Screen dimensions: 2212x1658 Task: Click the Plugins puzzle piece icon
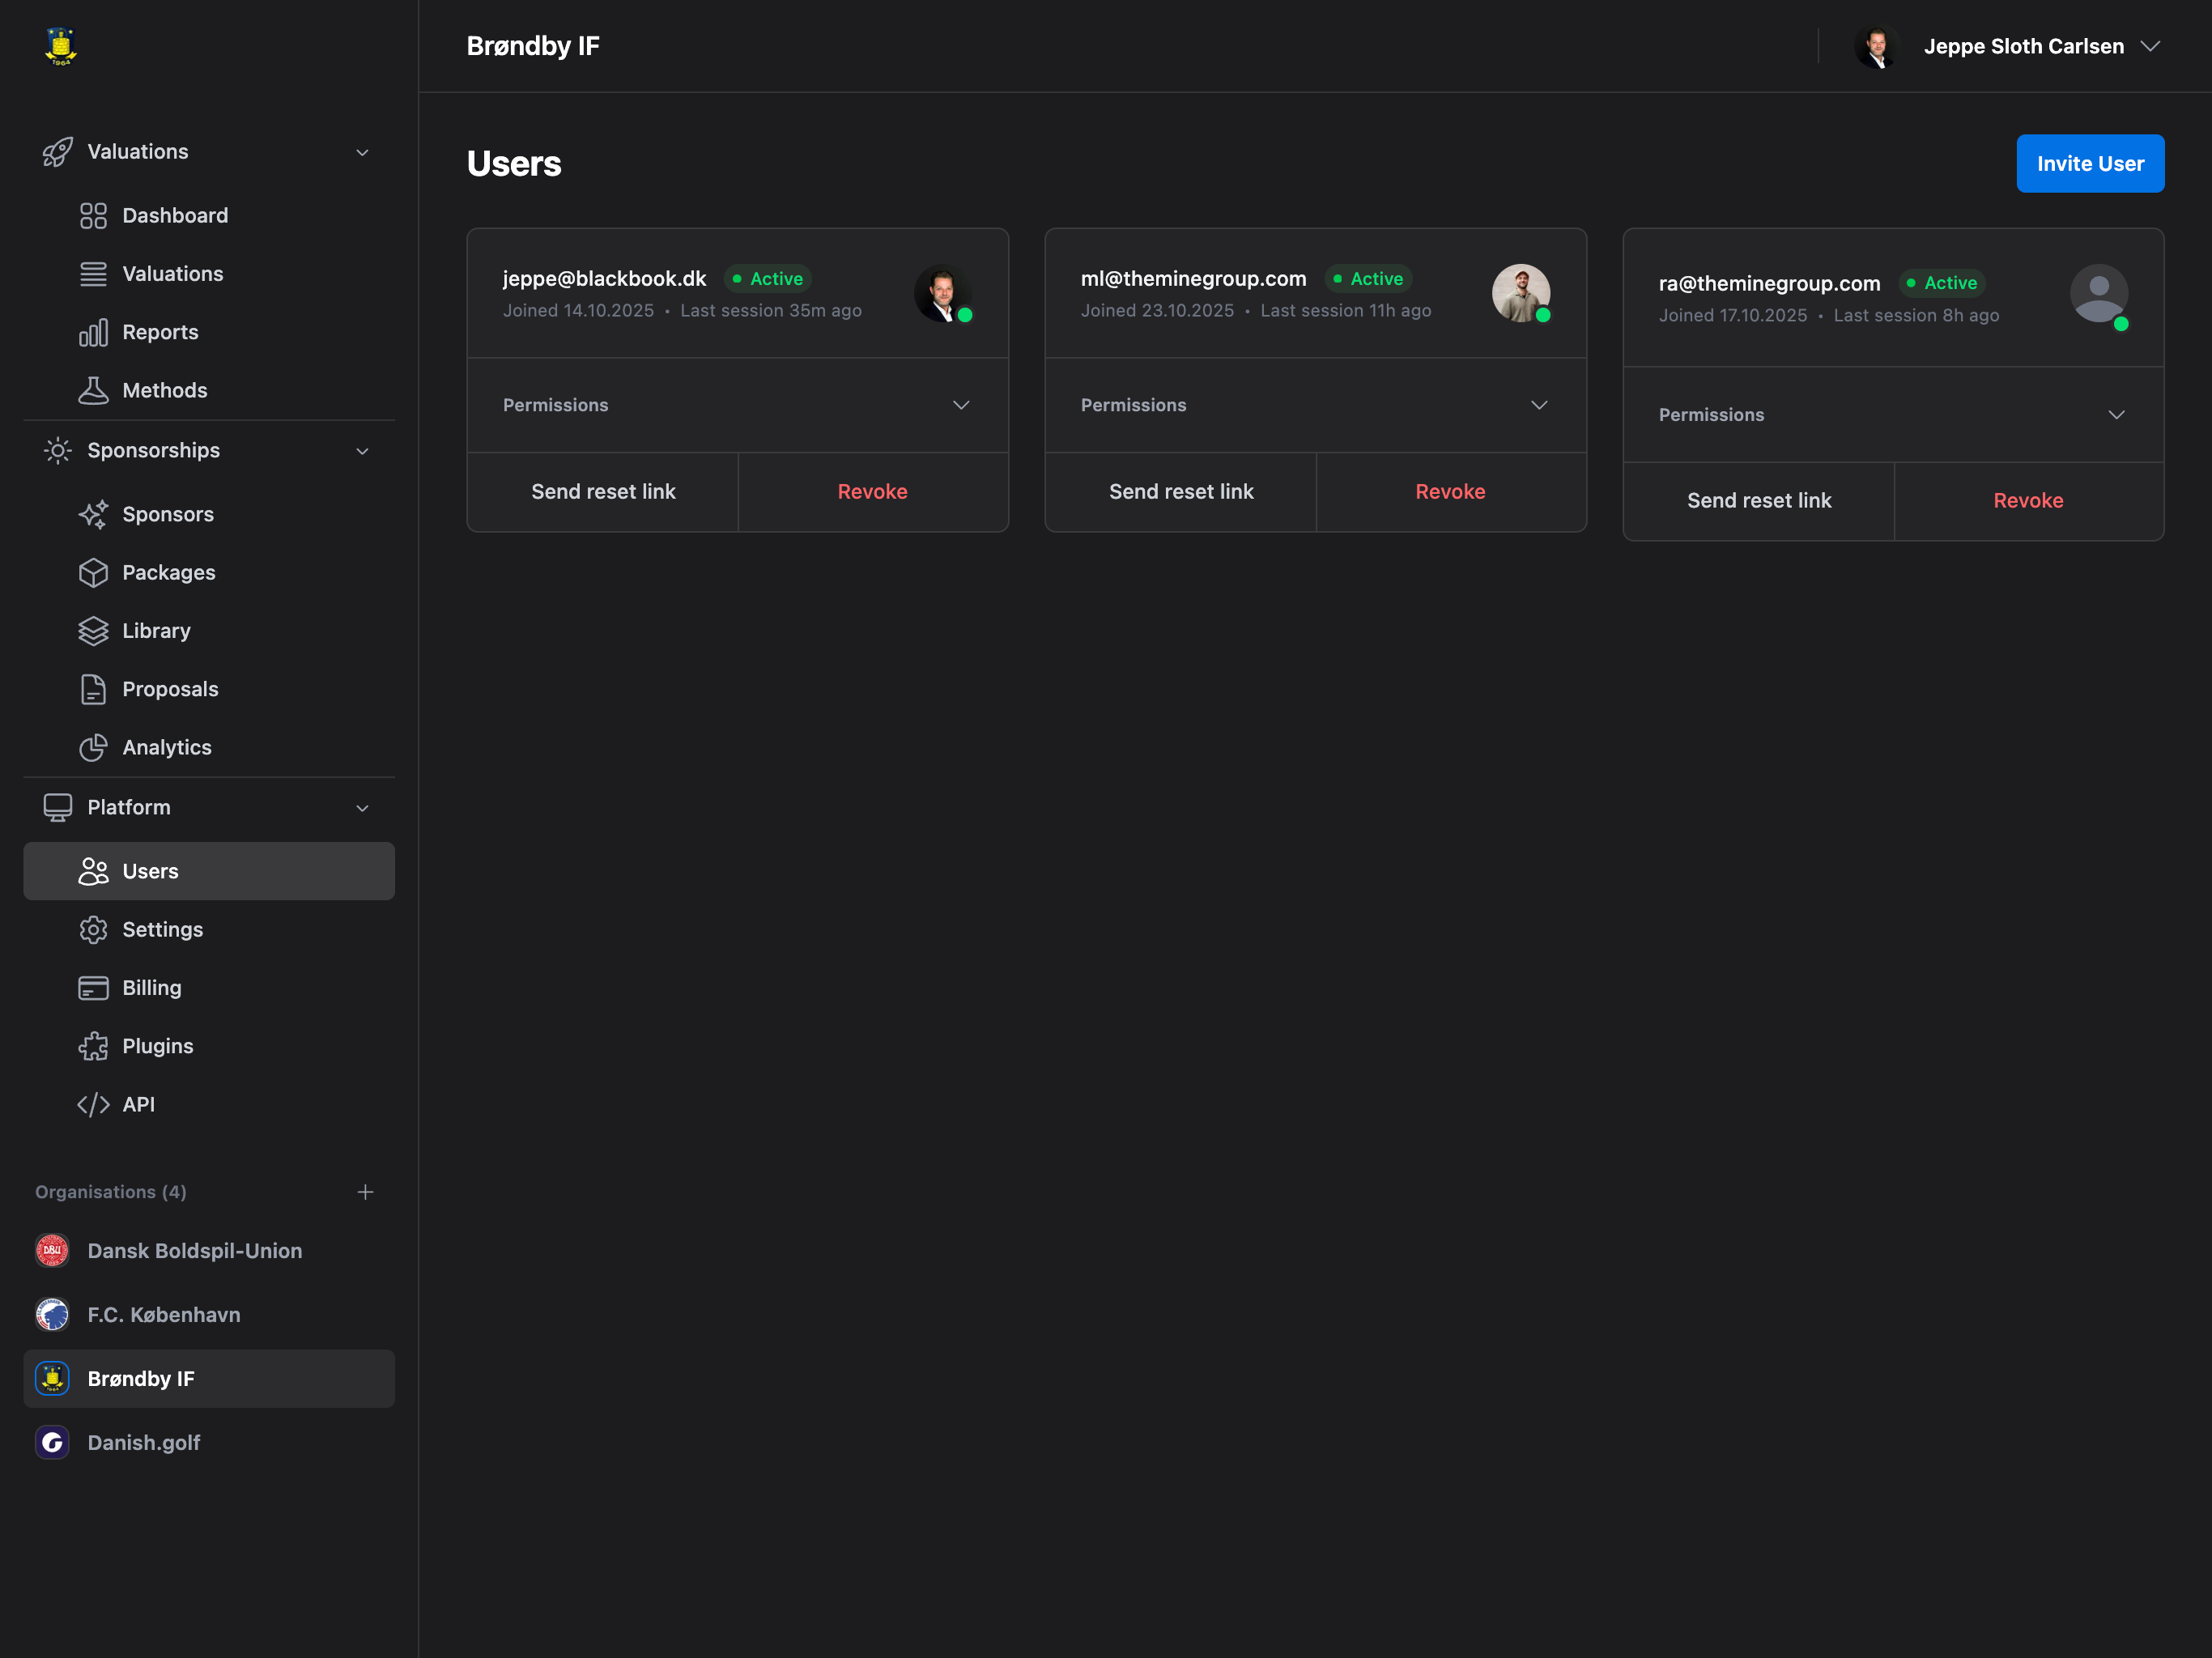pyautogui.click(x=93, y=1046)
